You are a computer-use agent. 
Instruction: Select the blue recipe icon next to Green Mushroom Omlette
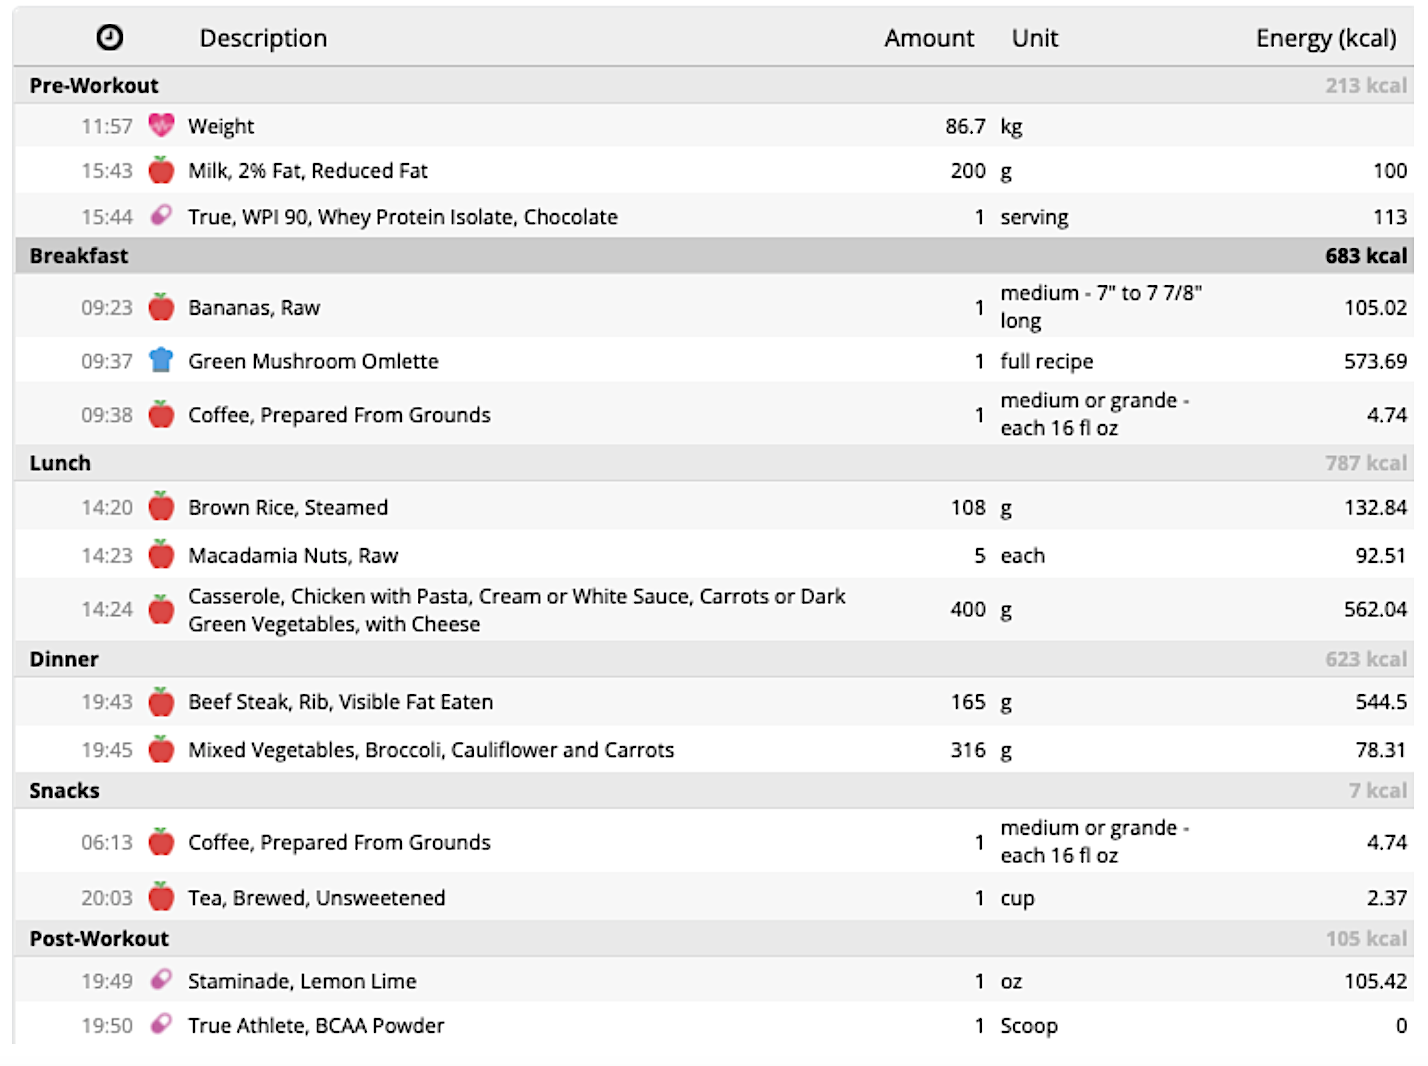(x=160, y=361)
